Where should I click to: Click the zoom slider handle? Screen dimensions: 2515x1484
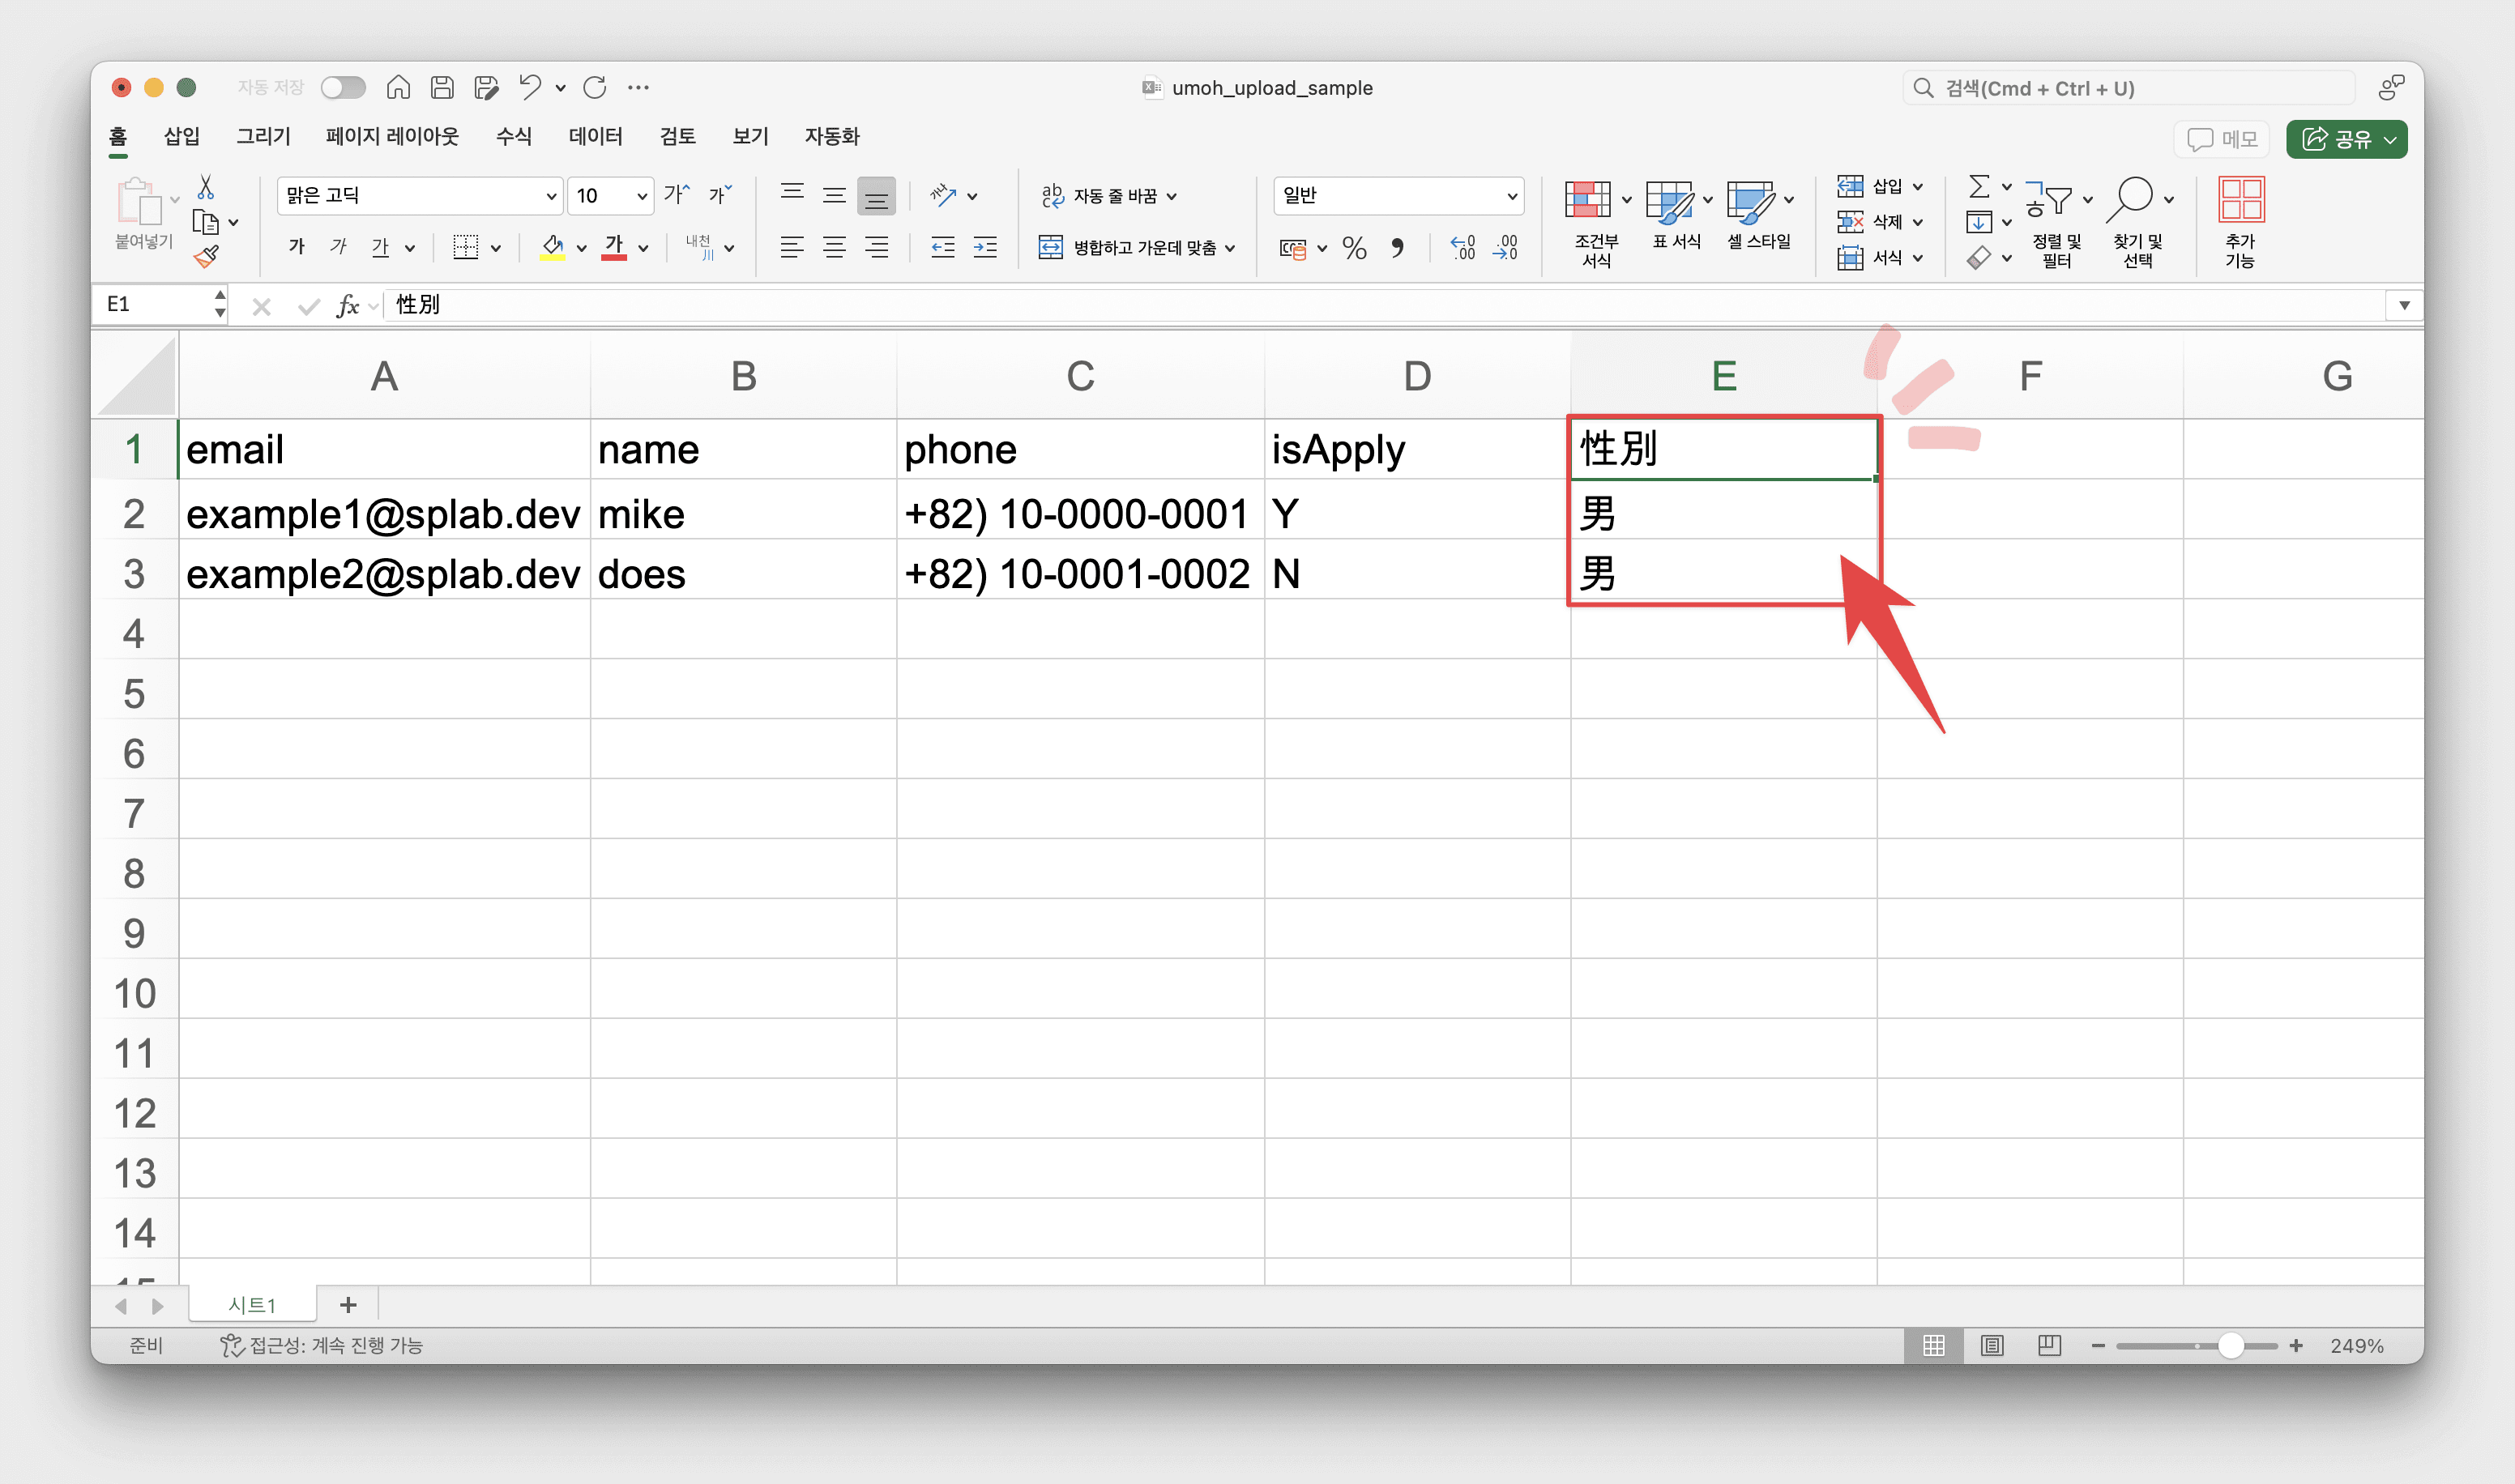[x=2230, y=1346]
